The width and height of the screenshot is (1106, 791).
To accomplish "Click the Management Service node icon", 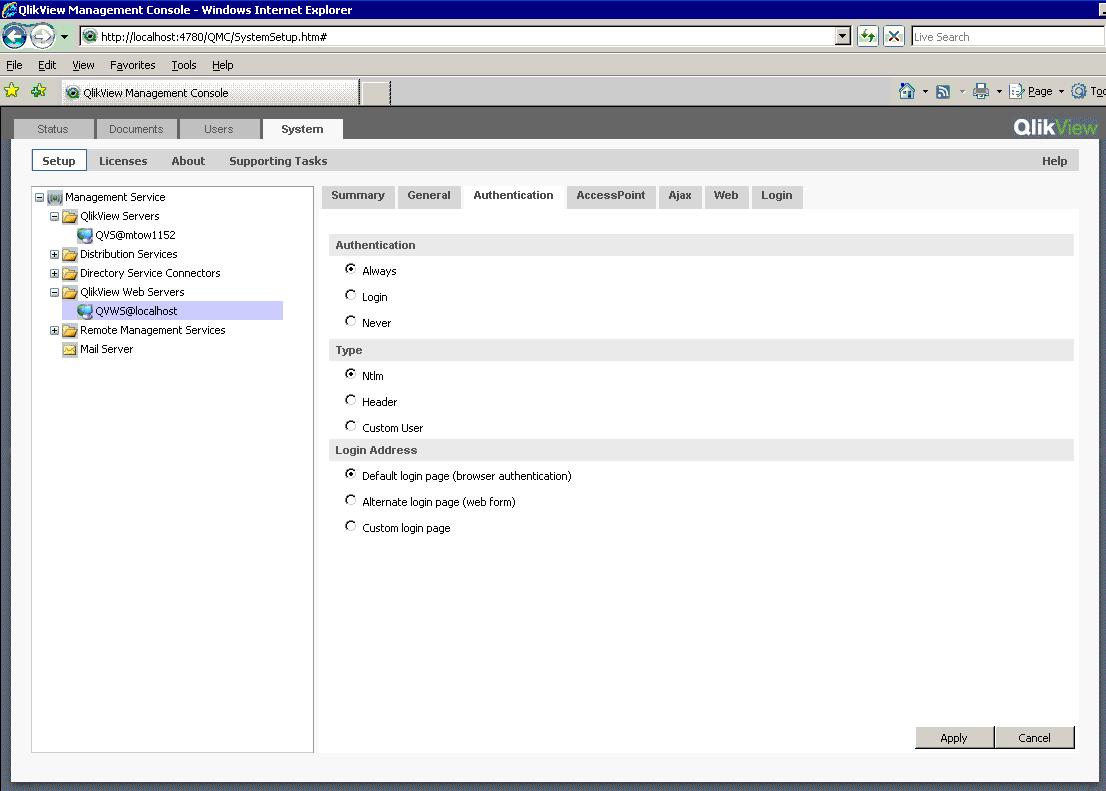I will tap(55, 198).
